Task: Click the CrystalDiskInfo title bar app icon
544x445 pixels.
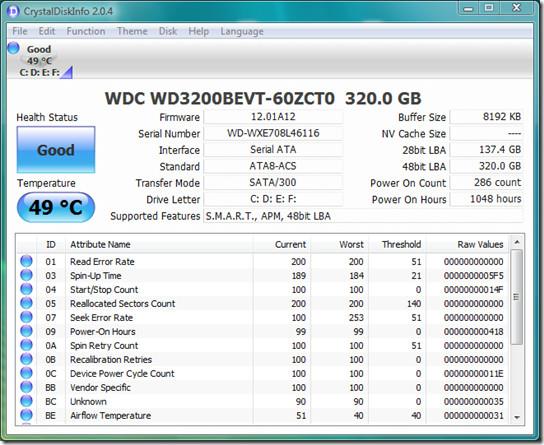Action: (13, 11)
